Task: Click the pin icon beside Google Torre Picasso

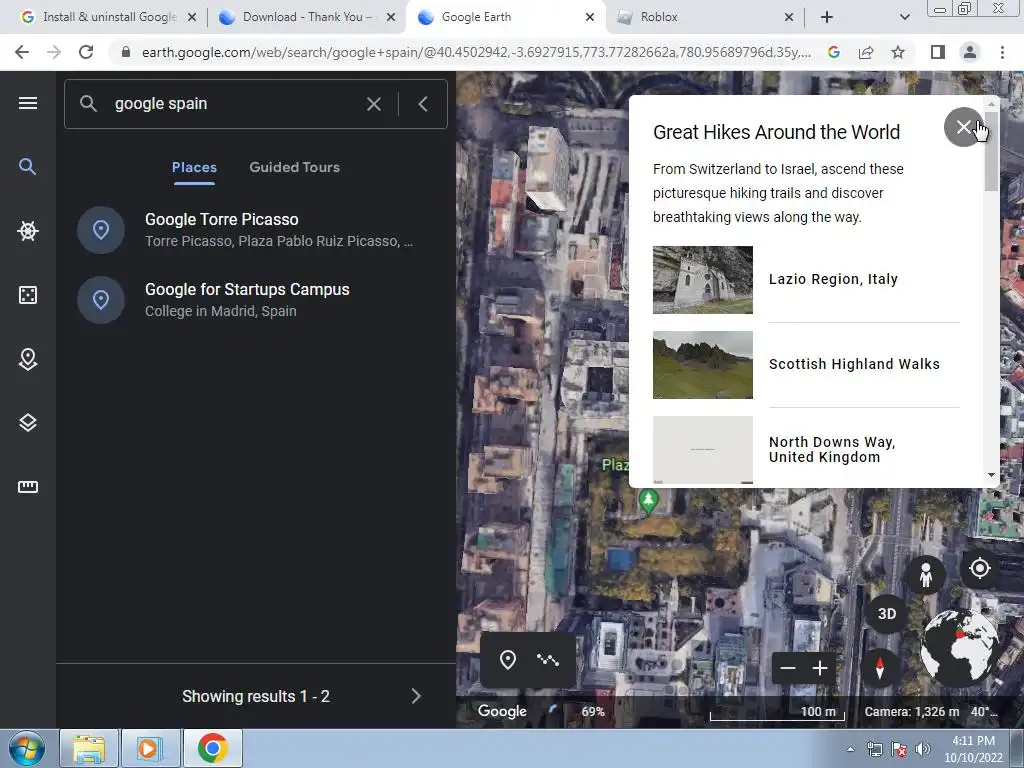Action: (101, 230)
